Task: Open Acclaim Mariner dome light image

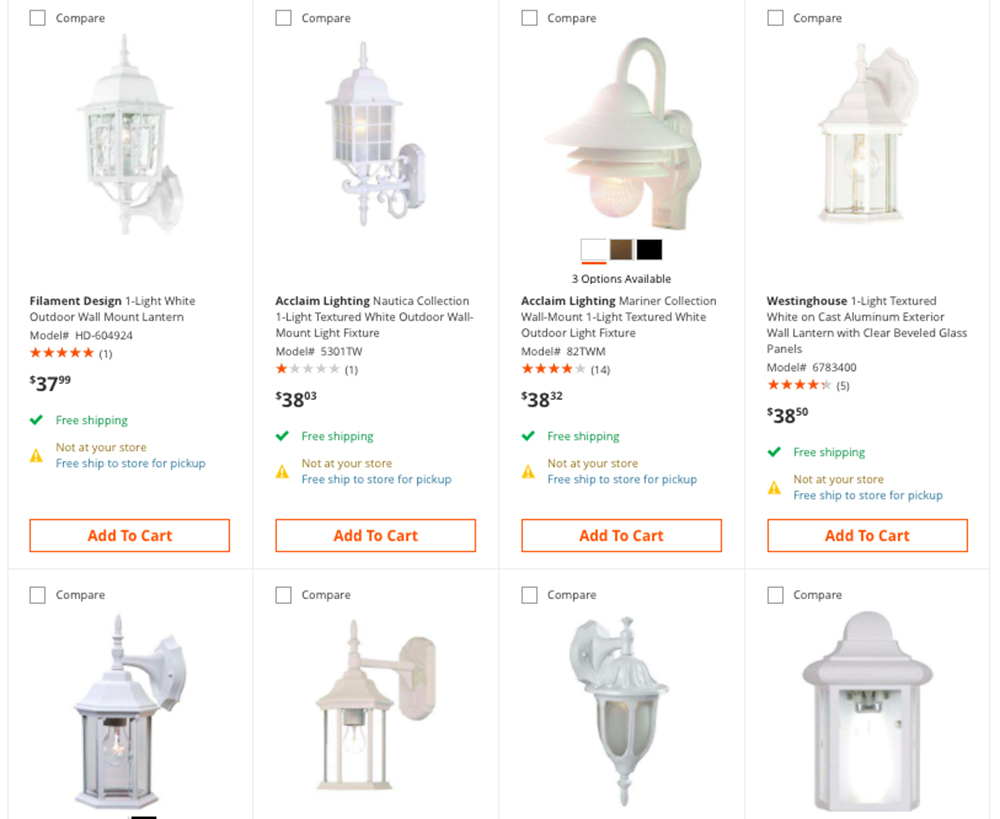Action: point(621,134)
